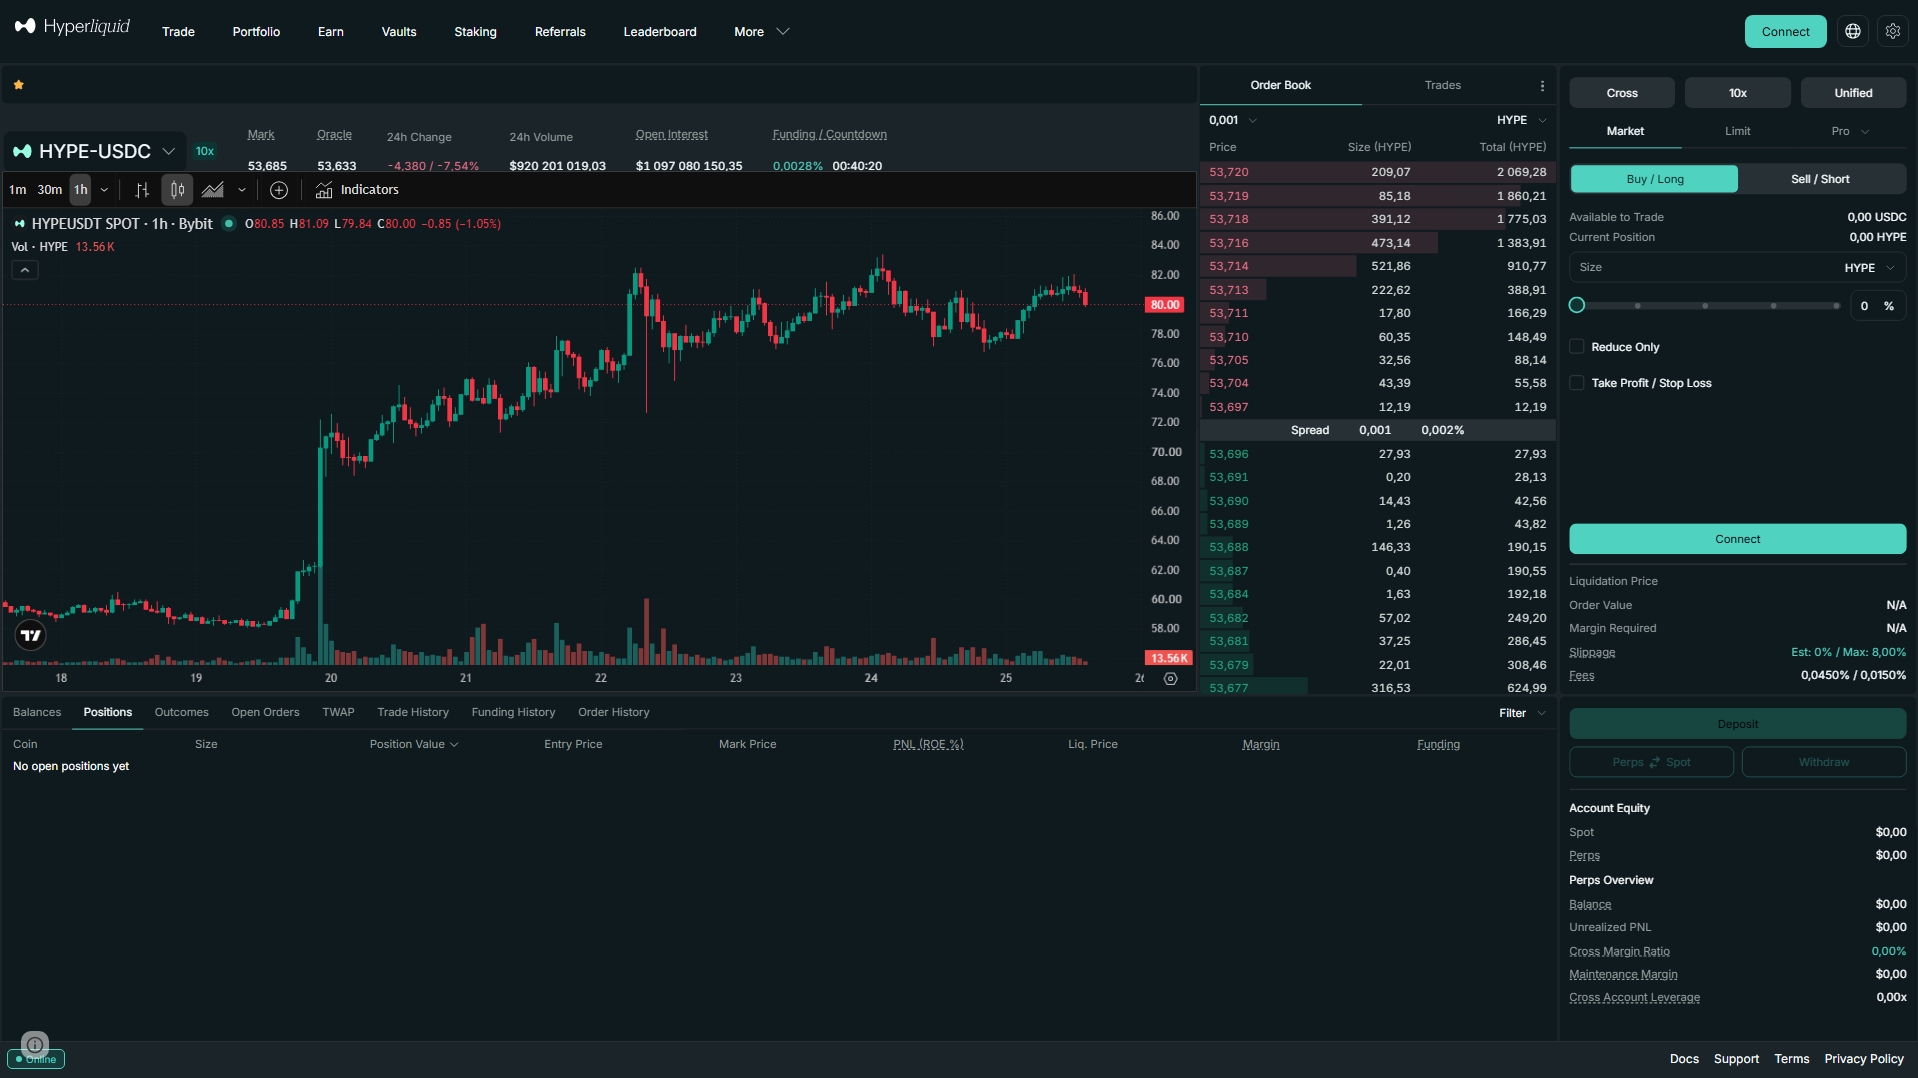Set leverage via the 10x button
This screenshot has height=1078, width=1918.
point(1737,93)
